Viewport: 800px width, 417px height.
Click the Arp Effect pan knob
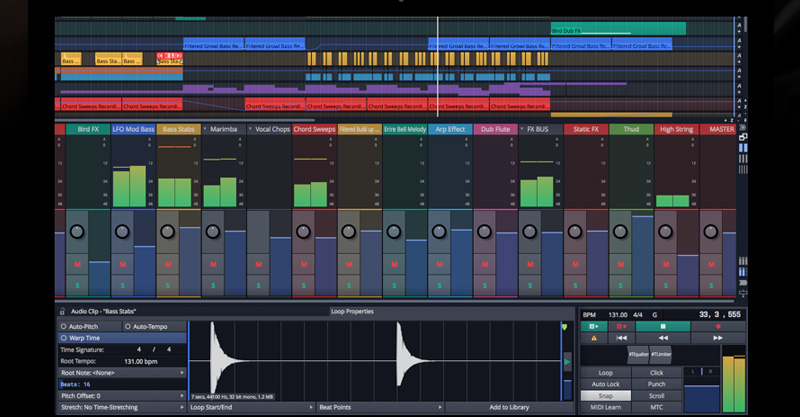coord(439,232)
